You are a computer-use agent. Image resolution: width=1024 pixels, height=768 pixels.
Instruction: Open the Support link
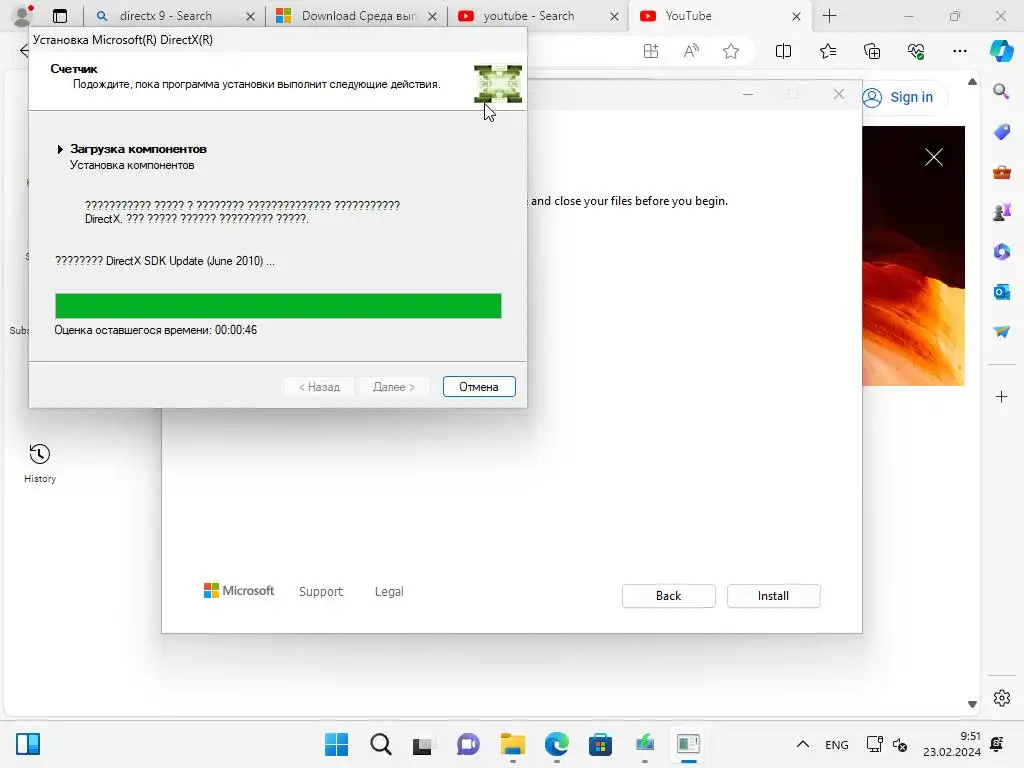[321, 592]
